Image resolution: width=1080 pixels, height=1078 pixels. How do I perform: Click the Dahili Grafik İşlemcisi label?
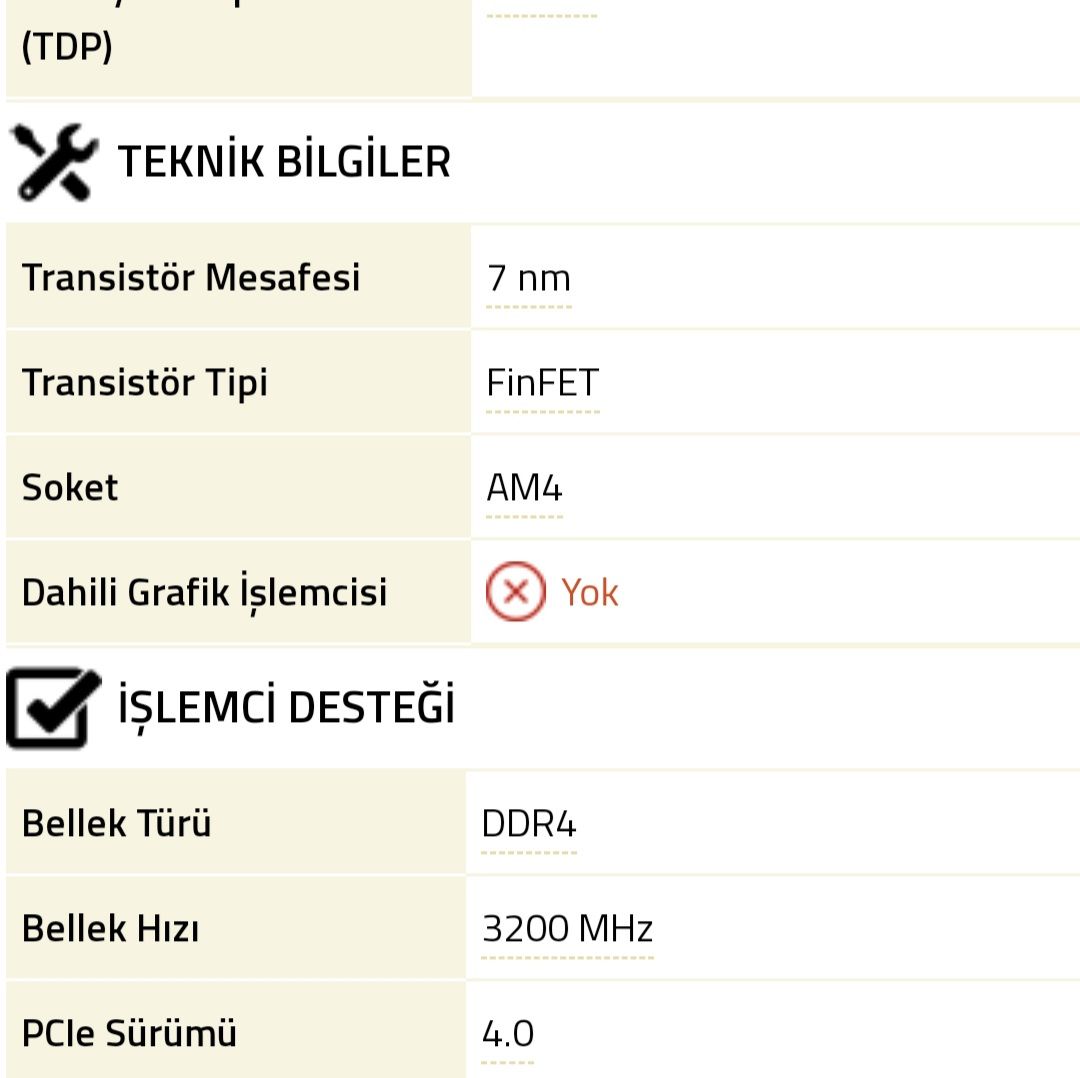(x=204, y=593)
